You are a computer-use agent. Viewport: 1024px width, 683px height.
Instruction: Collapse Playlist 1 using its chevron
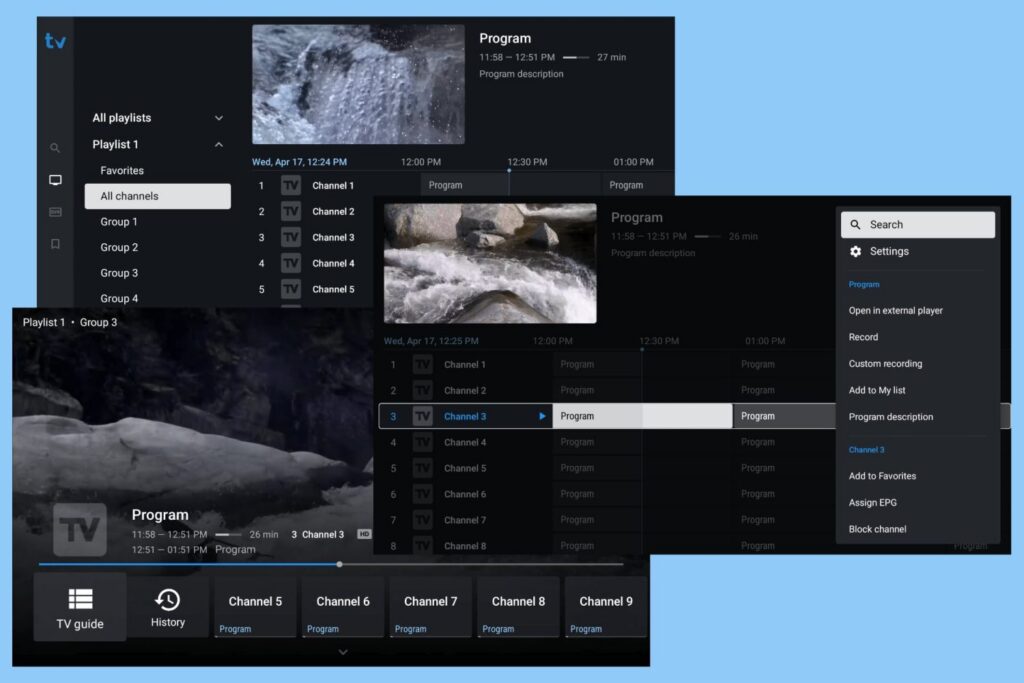(x=219, y=144)
